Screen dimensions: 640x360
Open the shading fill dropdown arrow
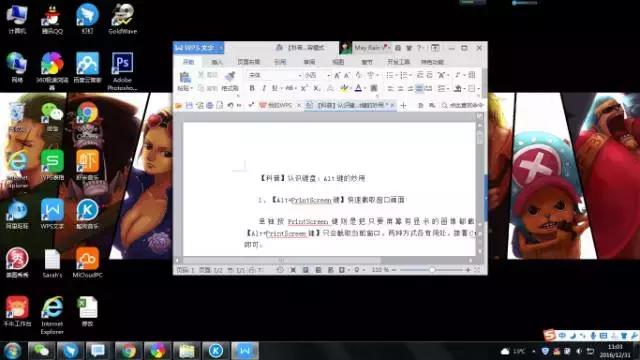click(x=464, y=89)
